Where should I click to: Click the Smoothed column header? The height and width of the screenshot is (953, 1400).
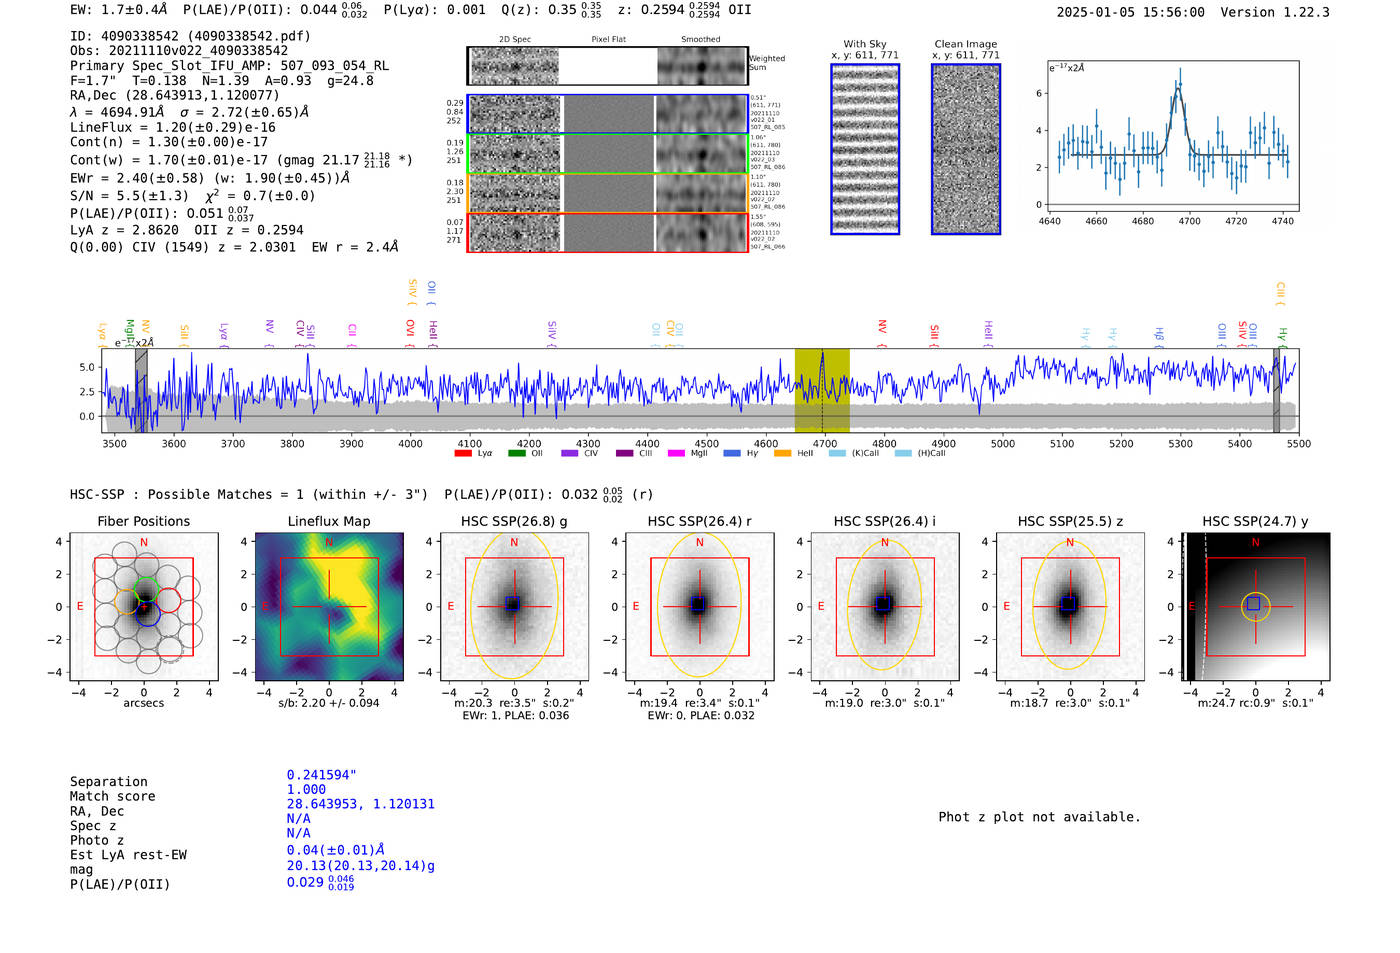pyautogui.click(x=701, y=39)
